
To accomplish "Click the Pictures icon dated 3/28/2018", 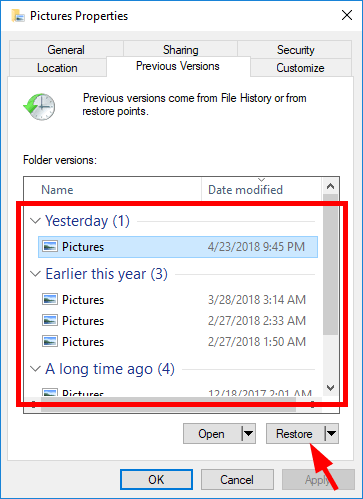I will point(50,299).
